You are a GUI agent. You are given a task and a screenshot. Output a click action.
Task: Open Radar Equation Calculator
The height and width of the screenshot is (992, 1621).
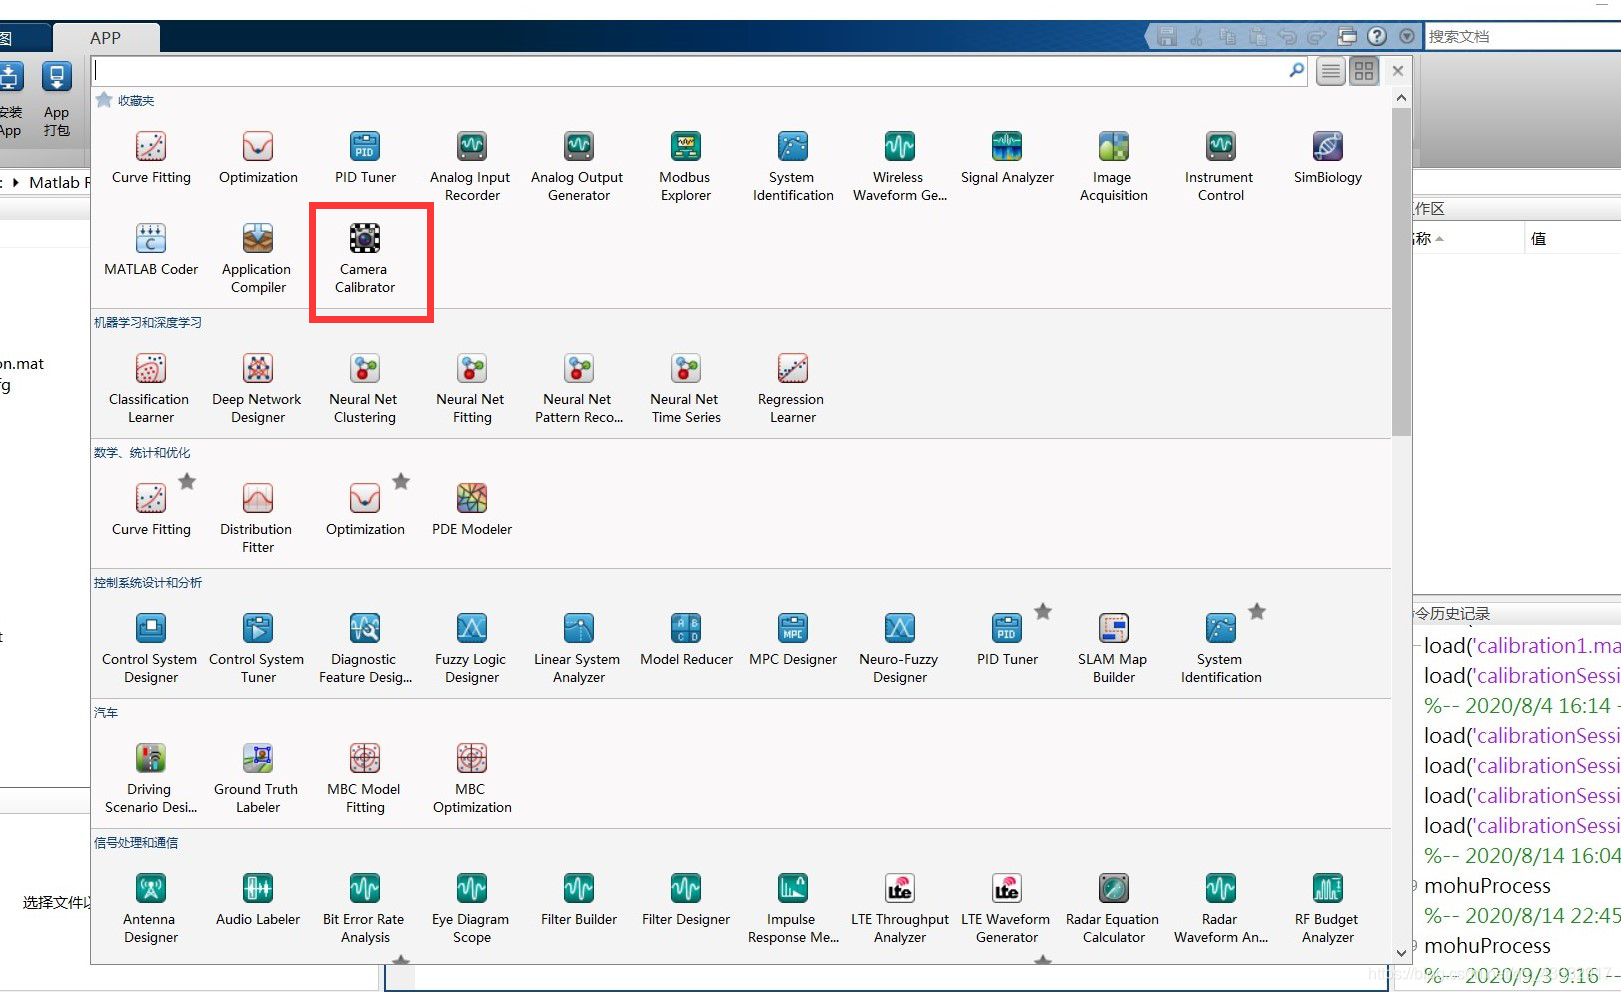point(1113,908)
